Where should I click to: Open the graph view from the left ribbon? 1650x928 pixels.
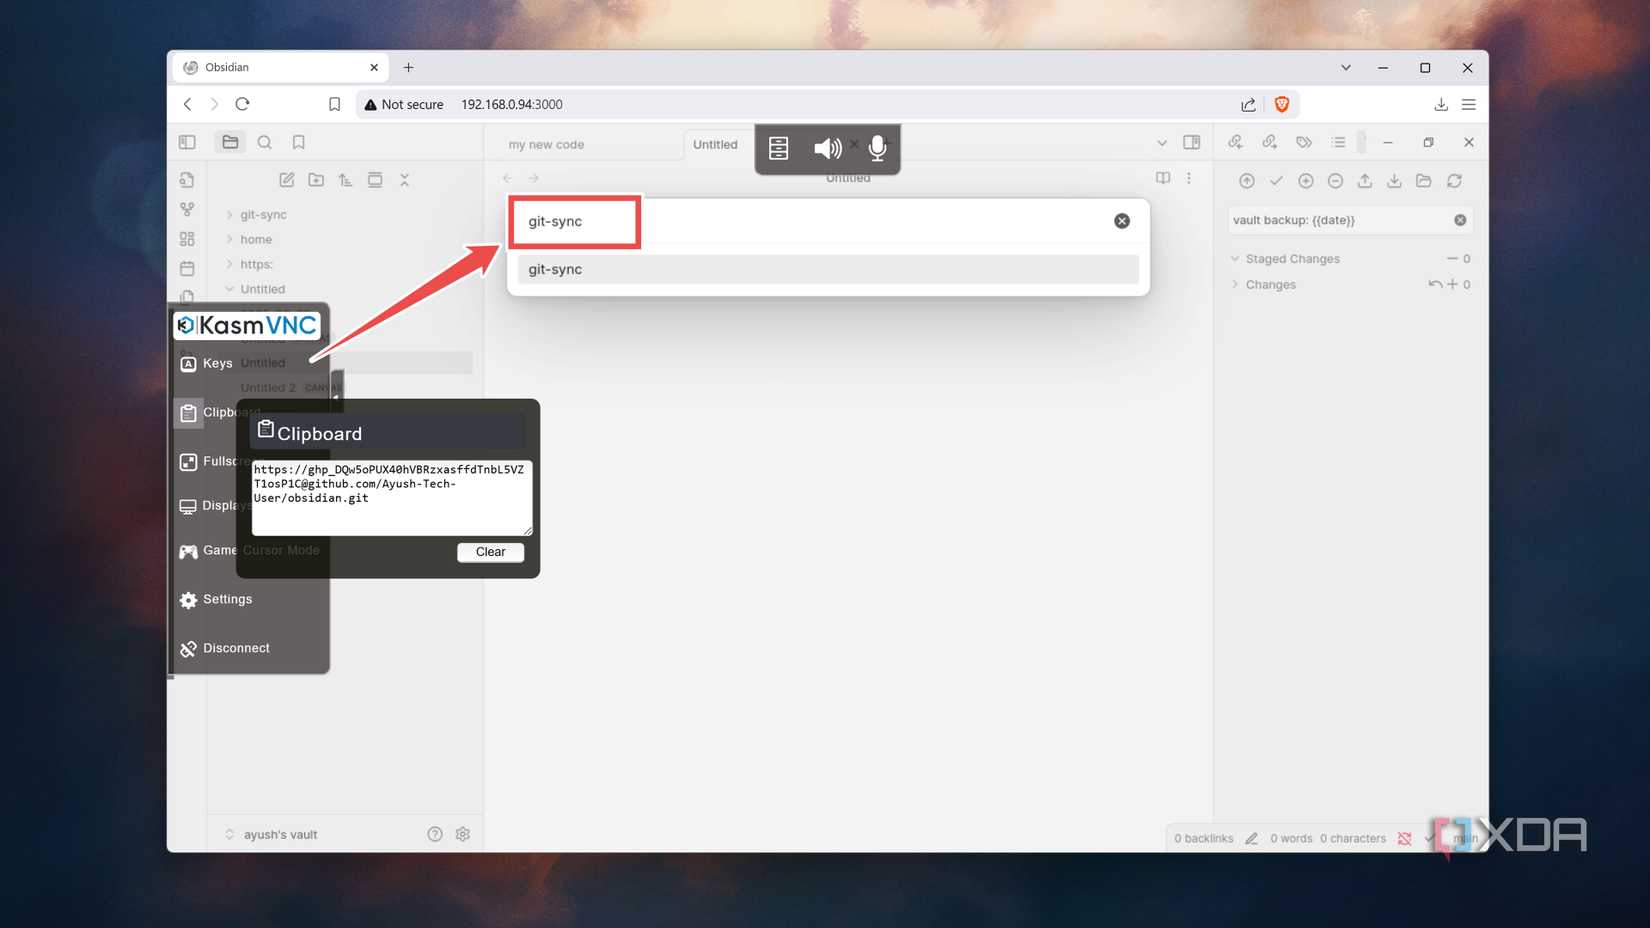[187, 210]
